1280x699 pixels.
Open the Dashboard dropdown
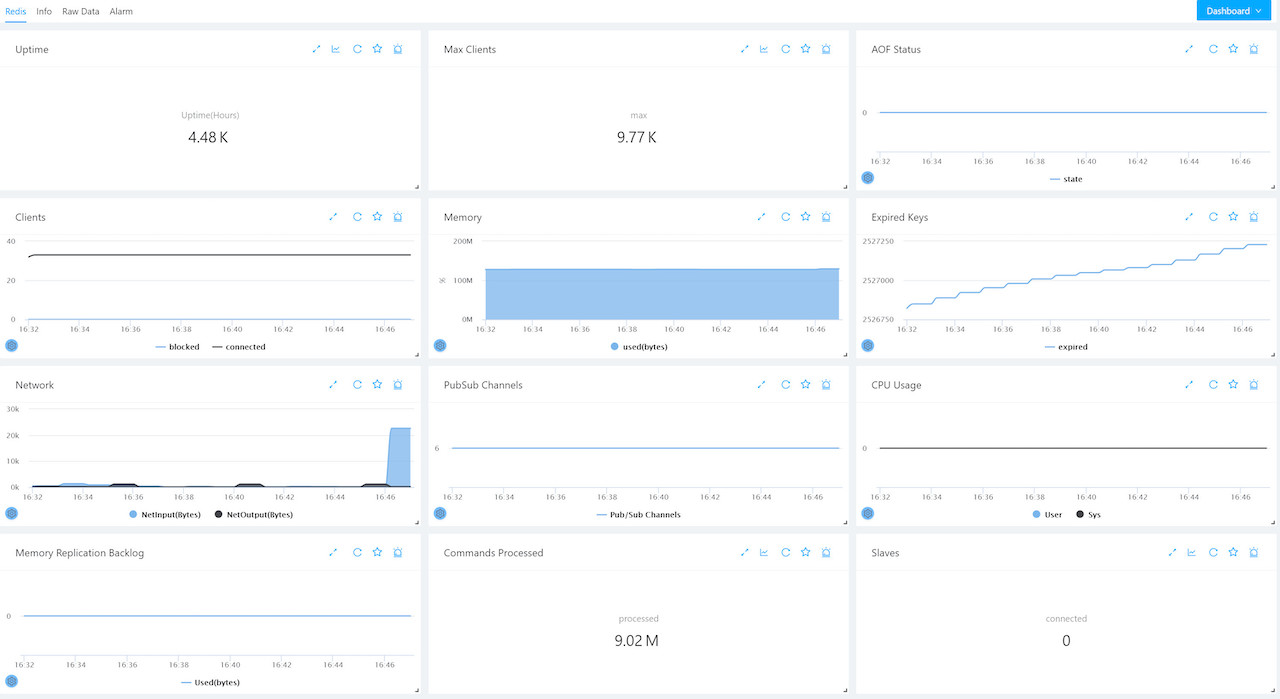point(1233,11)
